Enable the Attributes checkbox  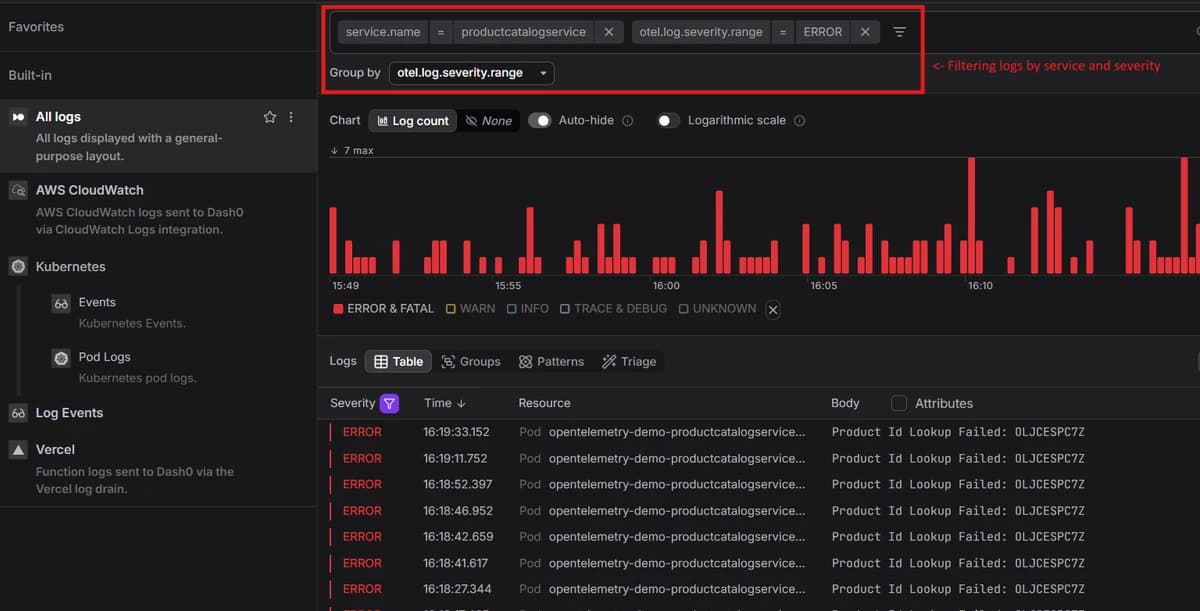(x=899, y=403)
